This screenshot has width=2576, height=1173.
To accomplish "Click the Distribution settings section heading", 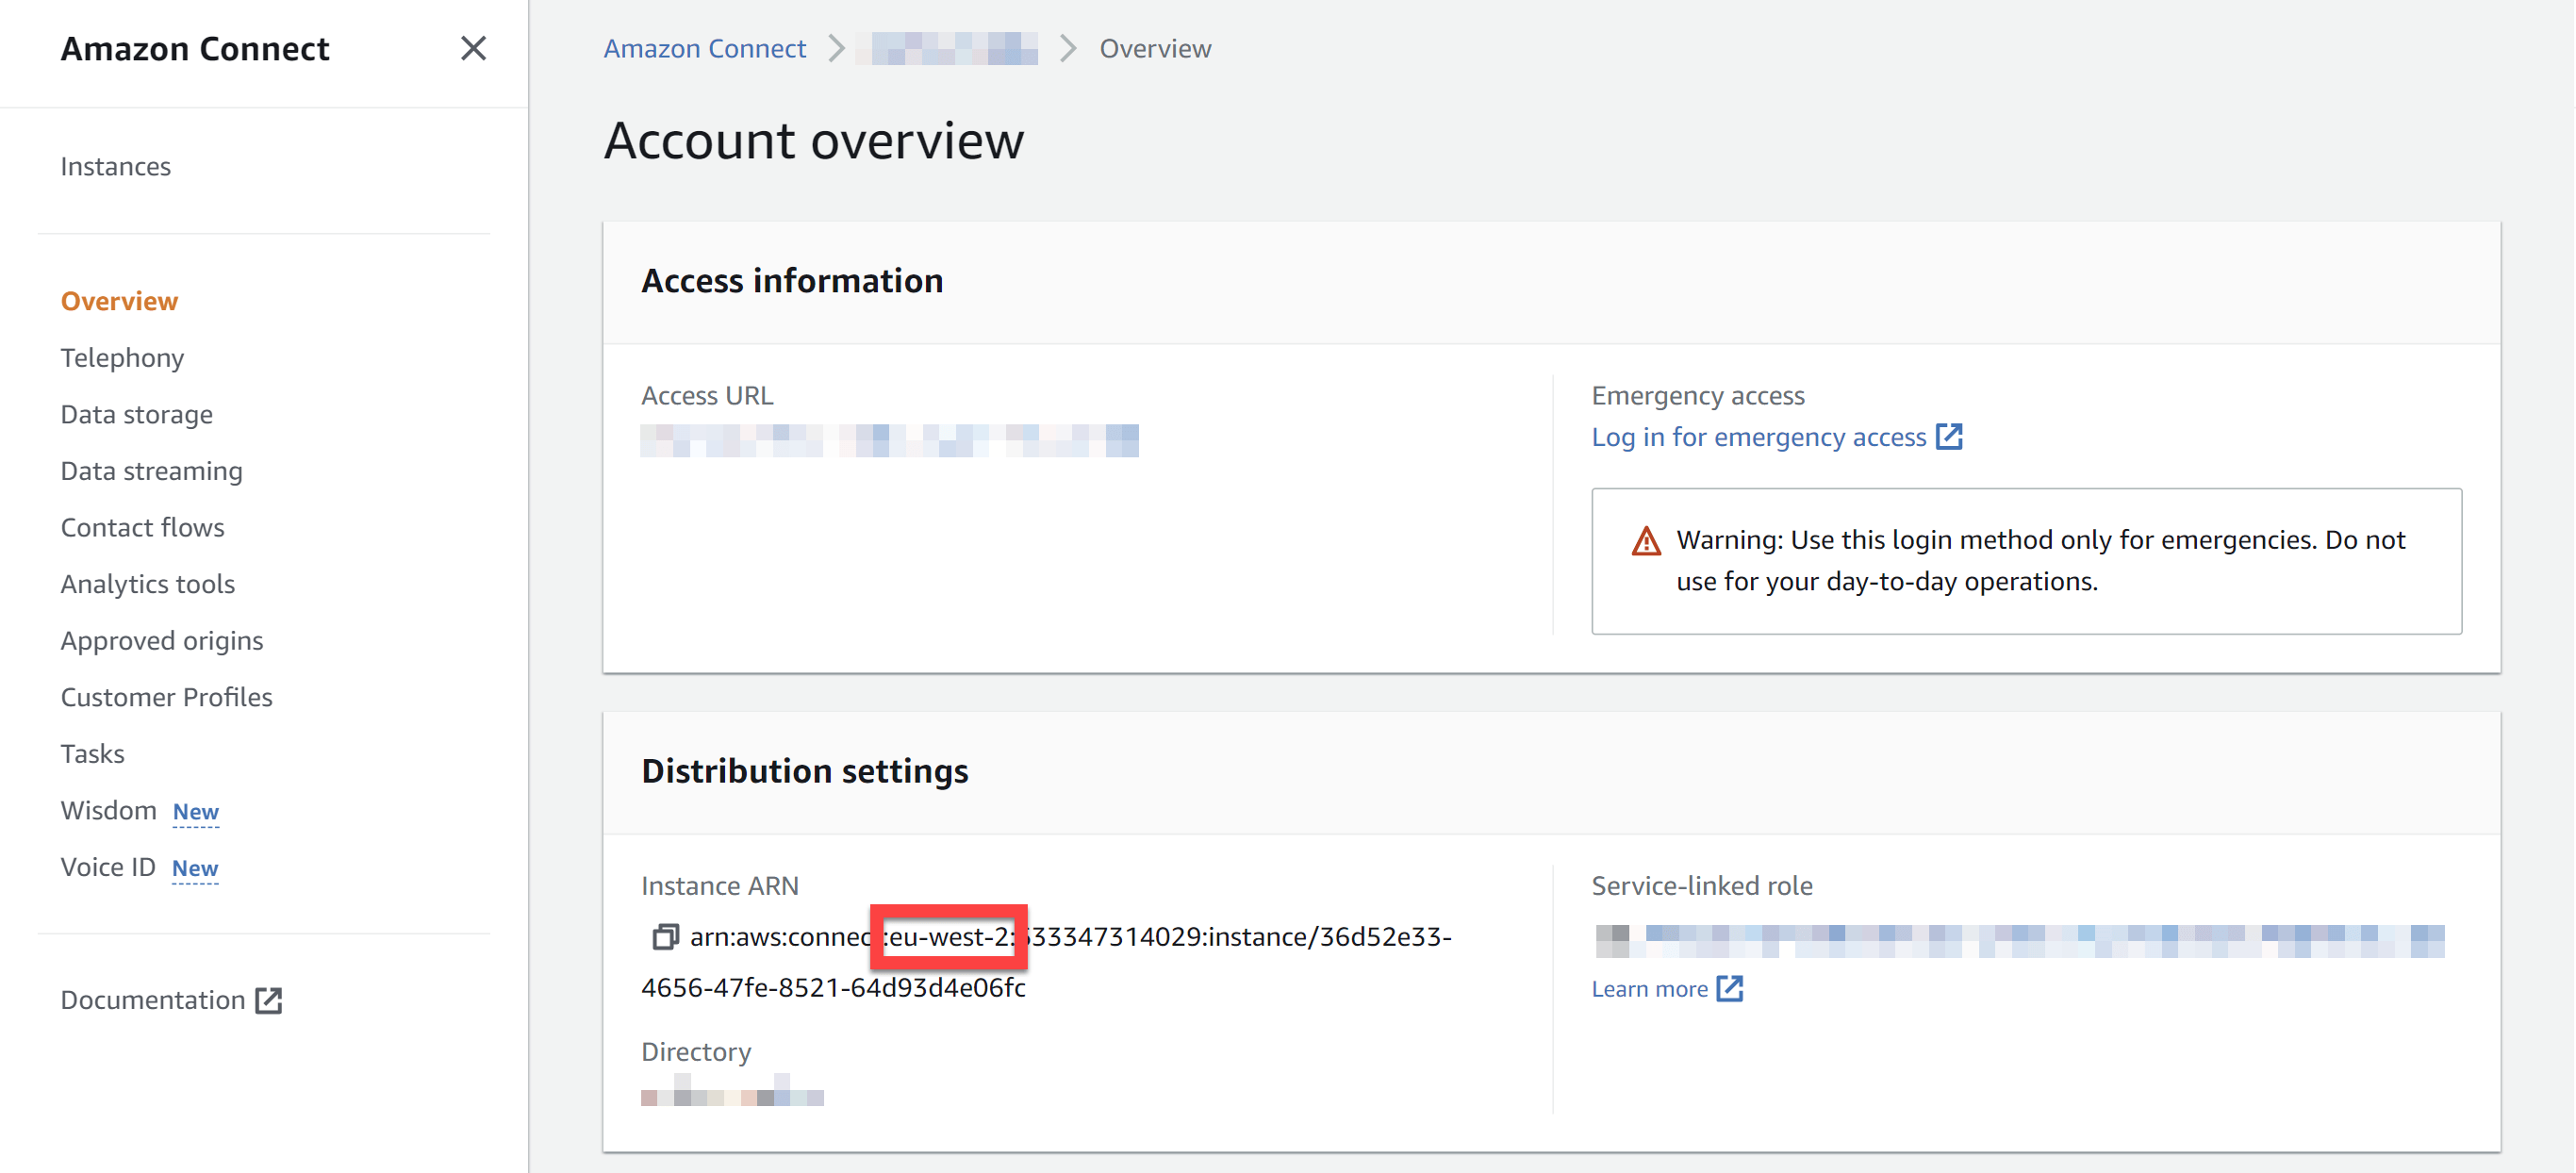I will (x=805, y=771).
